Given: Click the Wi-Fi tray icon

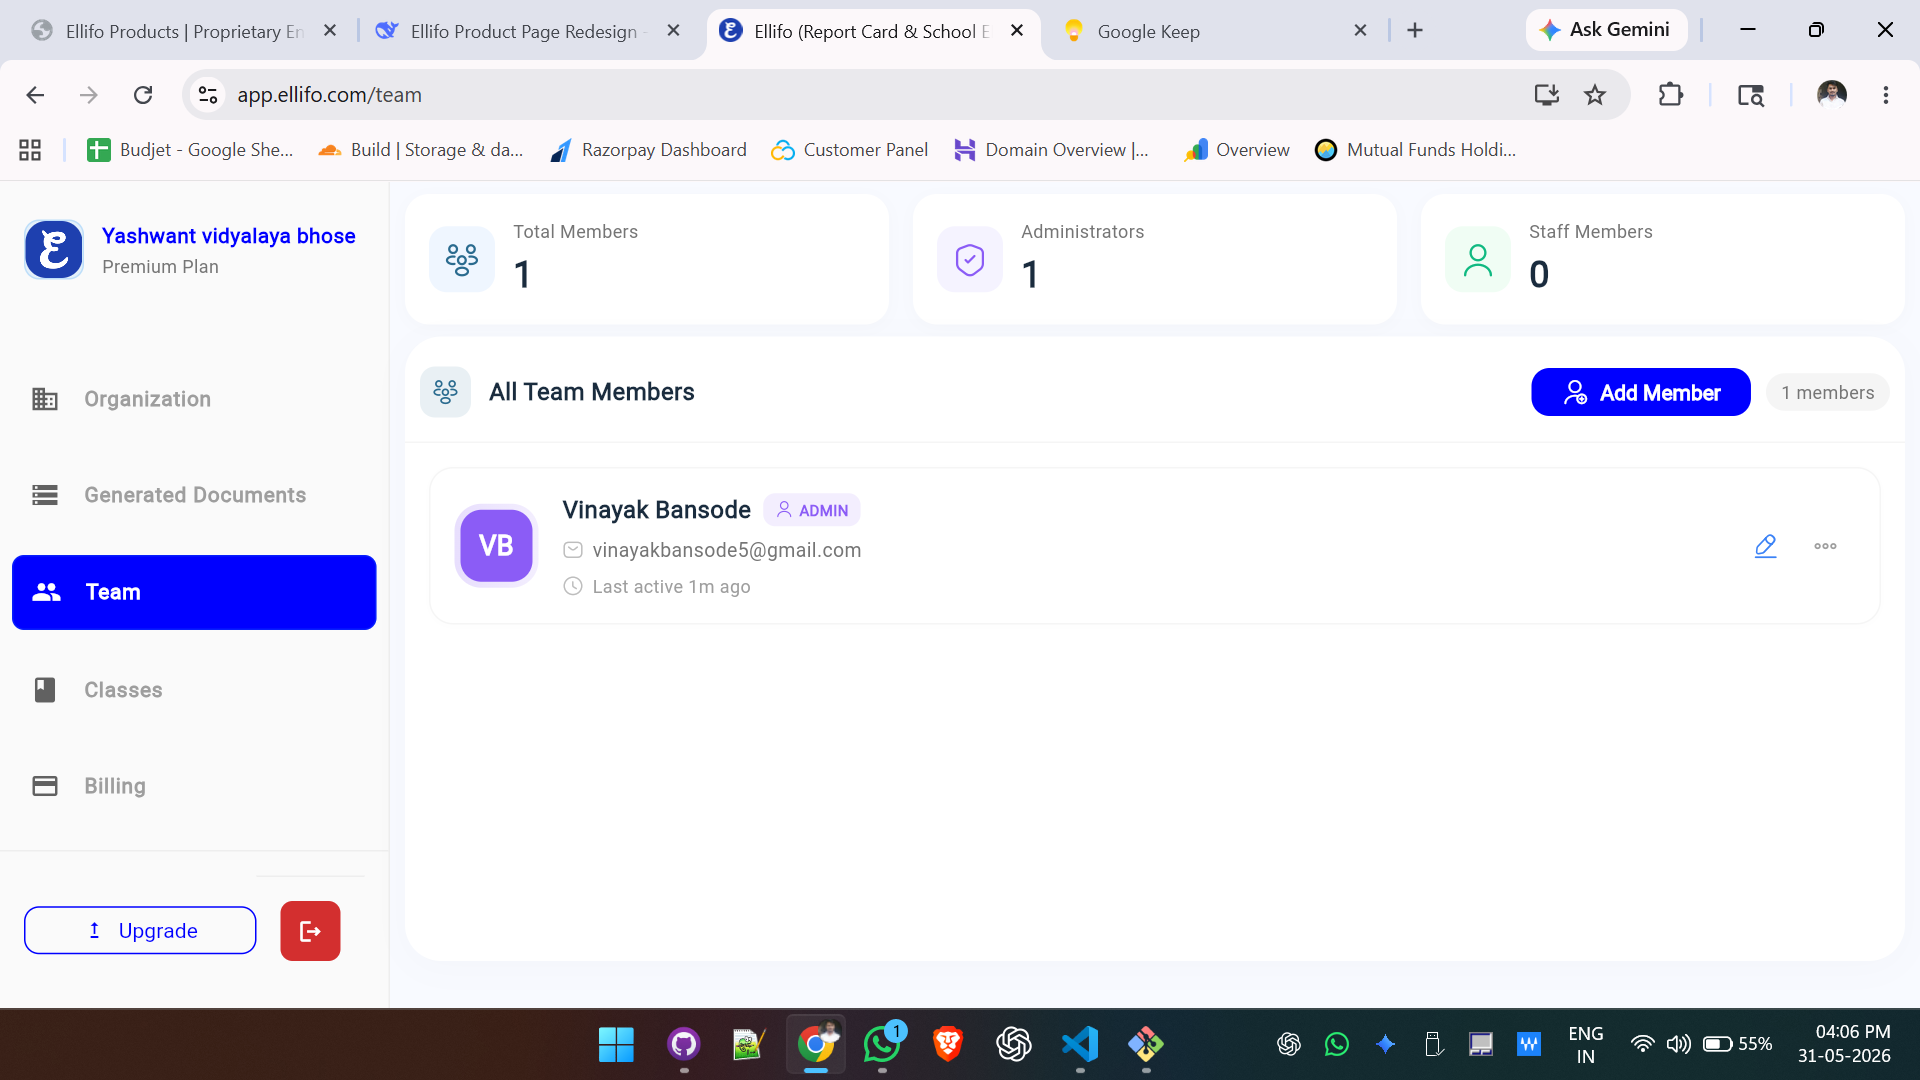Looking at the screenshot, I should coord(1642,1044).
